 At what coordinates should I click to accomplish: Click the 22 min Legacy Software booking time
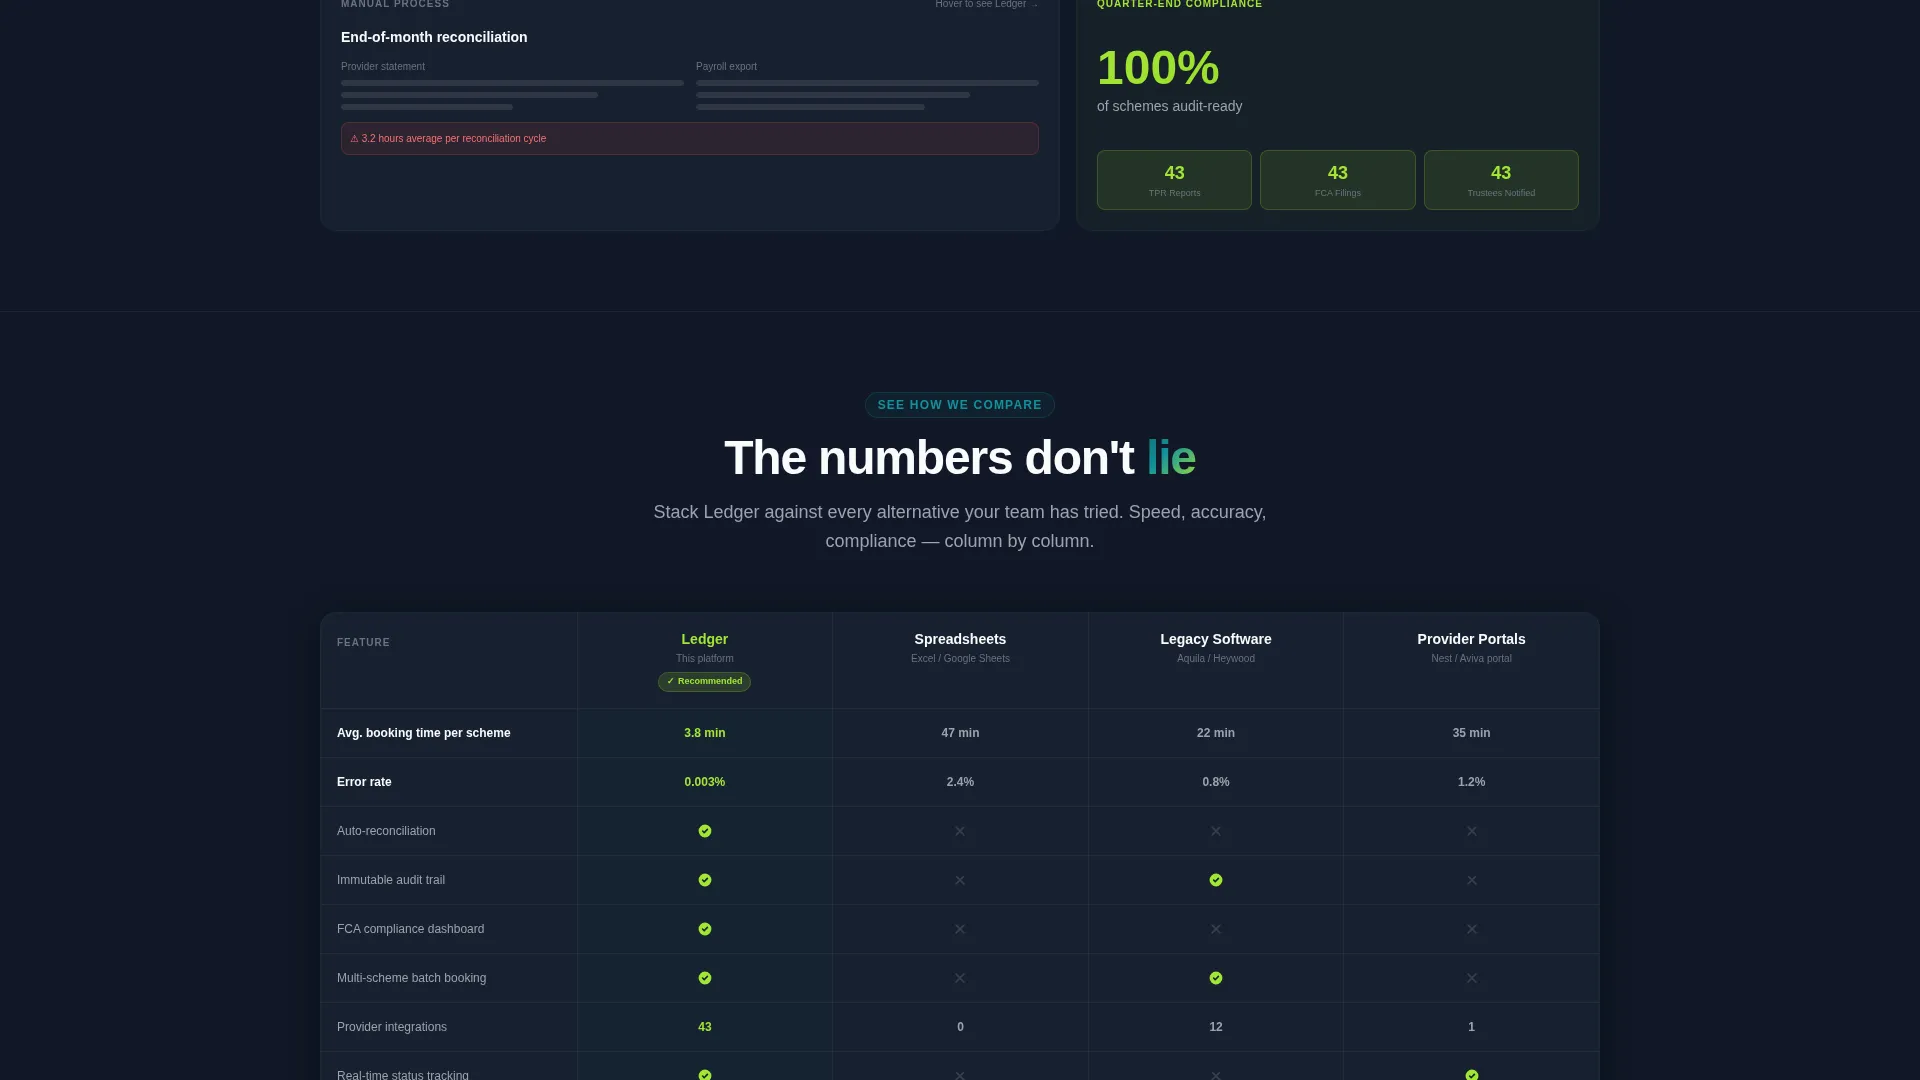pos(1216,733)
